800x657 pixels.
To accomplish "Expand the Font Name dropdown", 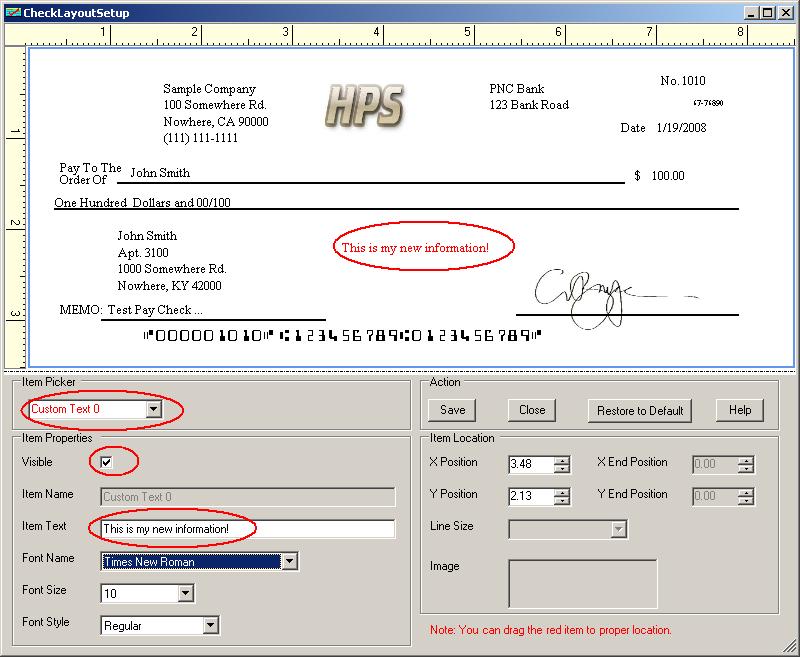I will click(x=289, y=562).
